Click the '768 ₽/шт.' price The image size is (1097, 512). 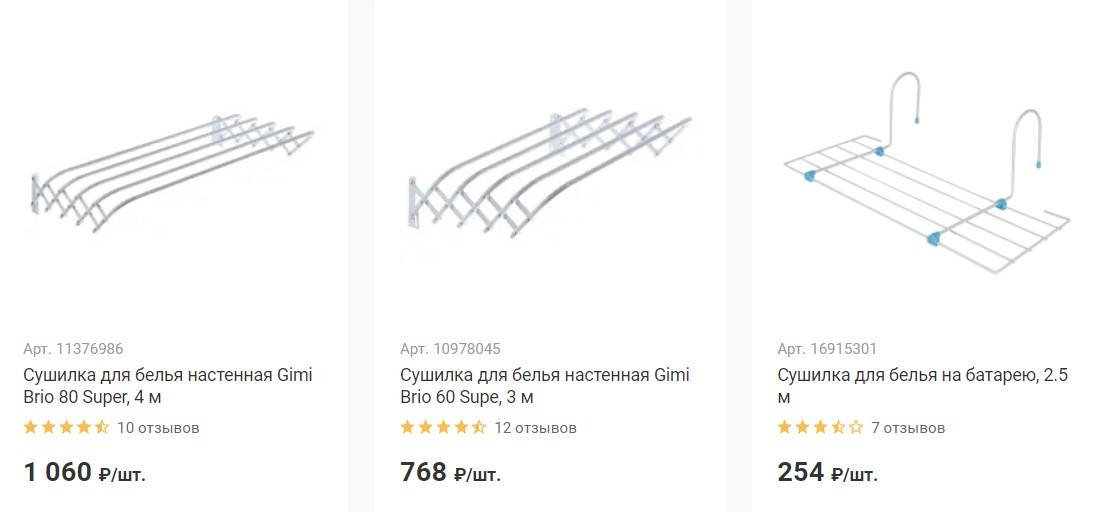click(450, 473)
